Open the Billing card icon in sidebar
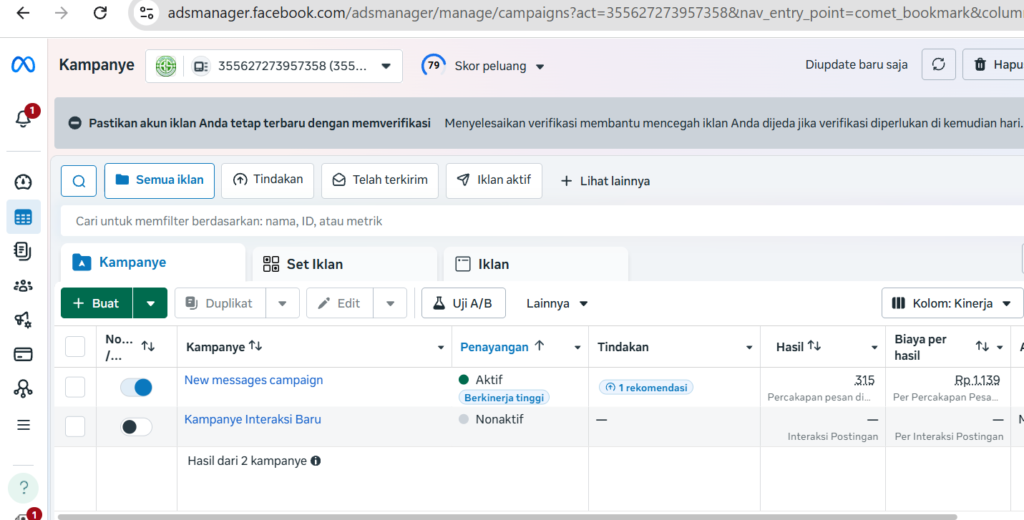The width and height of the screenshot is (1024, 520). [23, 354]
